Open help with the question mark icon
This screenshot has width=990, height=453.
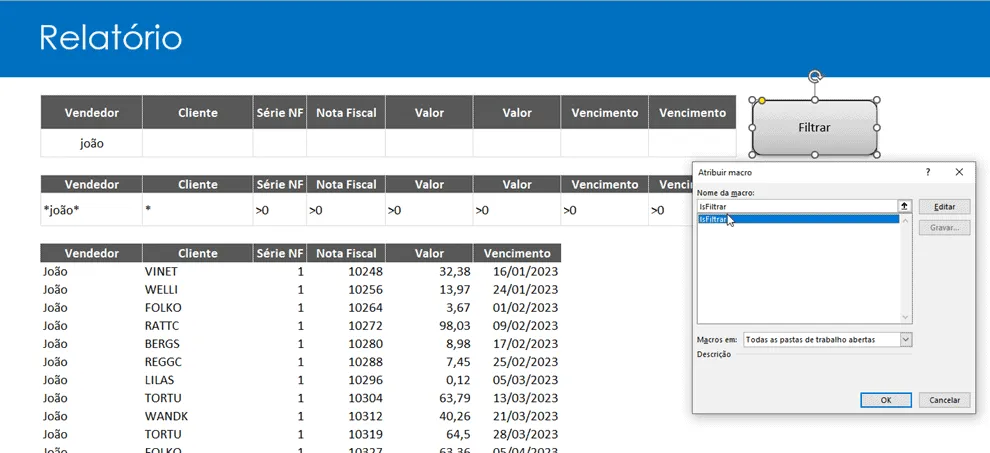[928, 172]
